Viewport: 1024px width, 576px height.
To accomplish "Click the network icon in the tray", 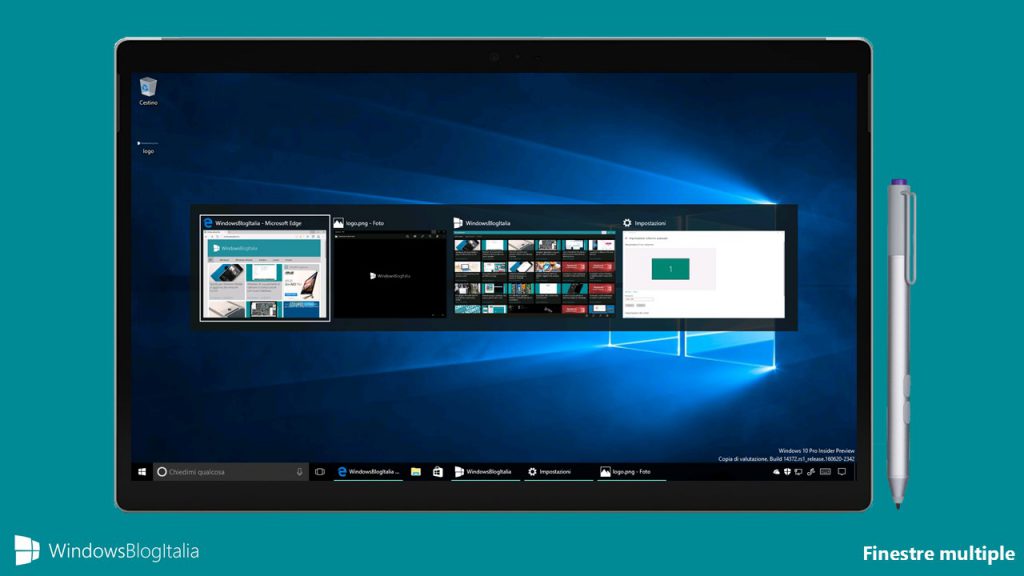I will (799, 472).
